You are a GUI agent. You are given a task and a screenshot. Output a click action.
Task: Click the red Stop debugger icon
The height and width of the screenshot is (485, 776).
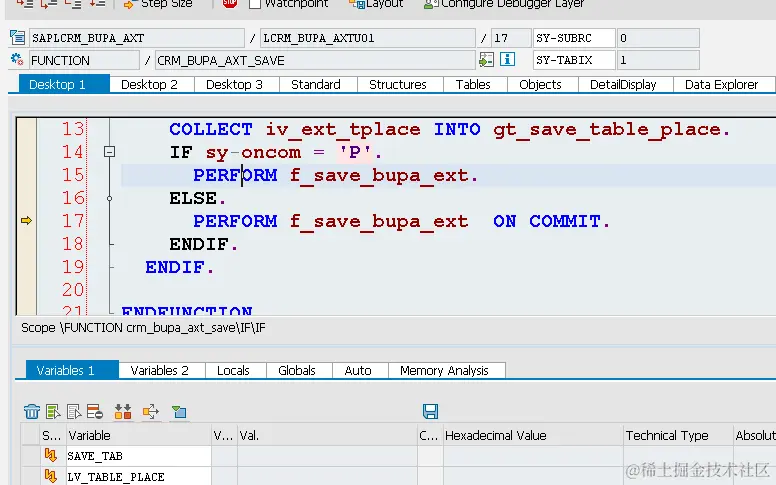pos(229,4)
